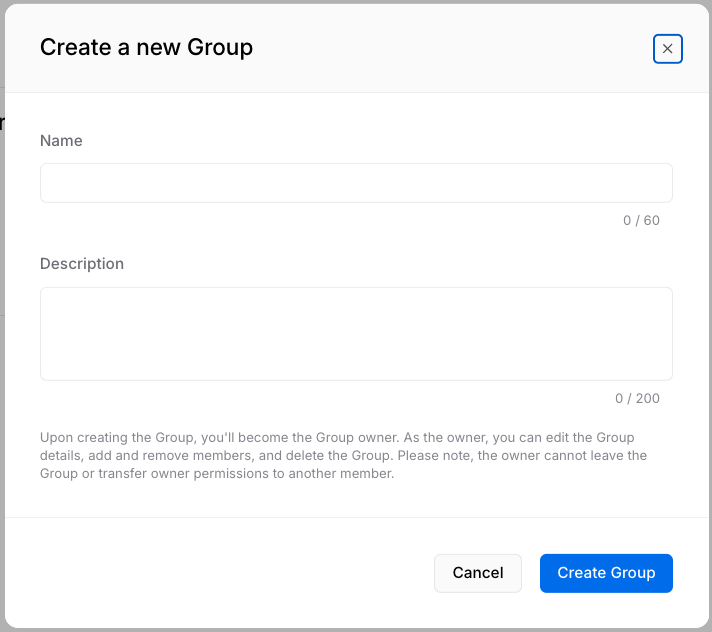Screen dimensions: 712x632
Task: Click the 'Name' field label
Action: pos(61,141)
